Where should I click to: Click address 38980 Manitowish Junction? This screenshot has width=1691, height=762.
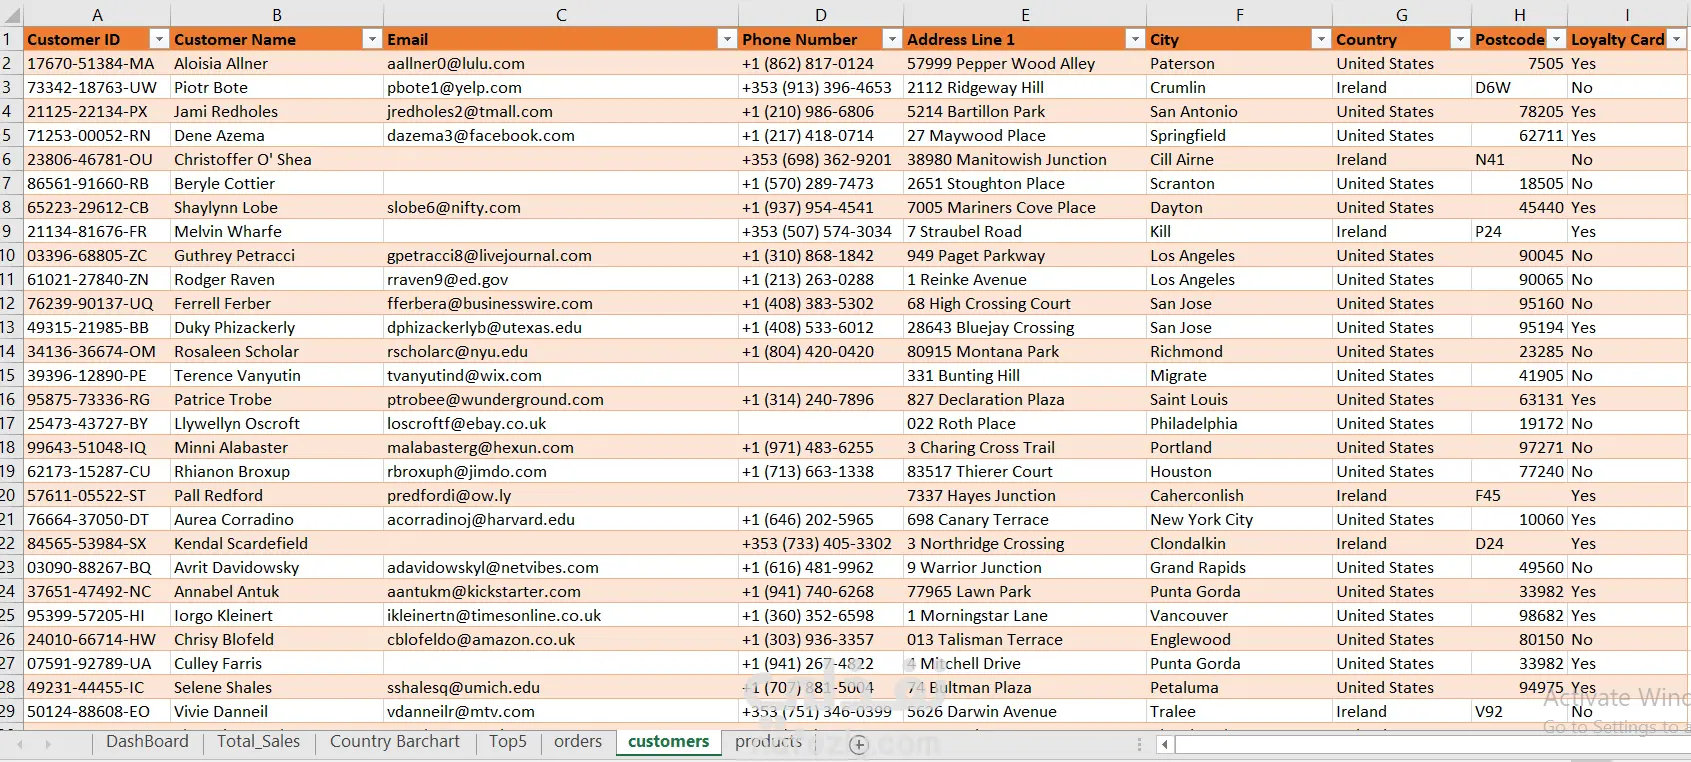[x=1025, y=159]
